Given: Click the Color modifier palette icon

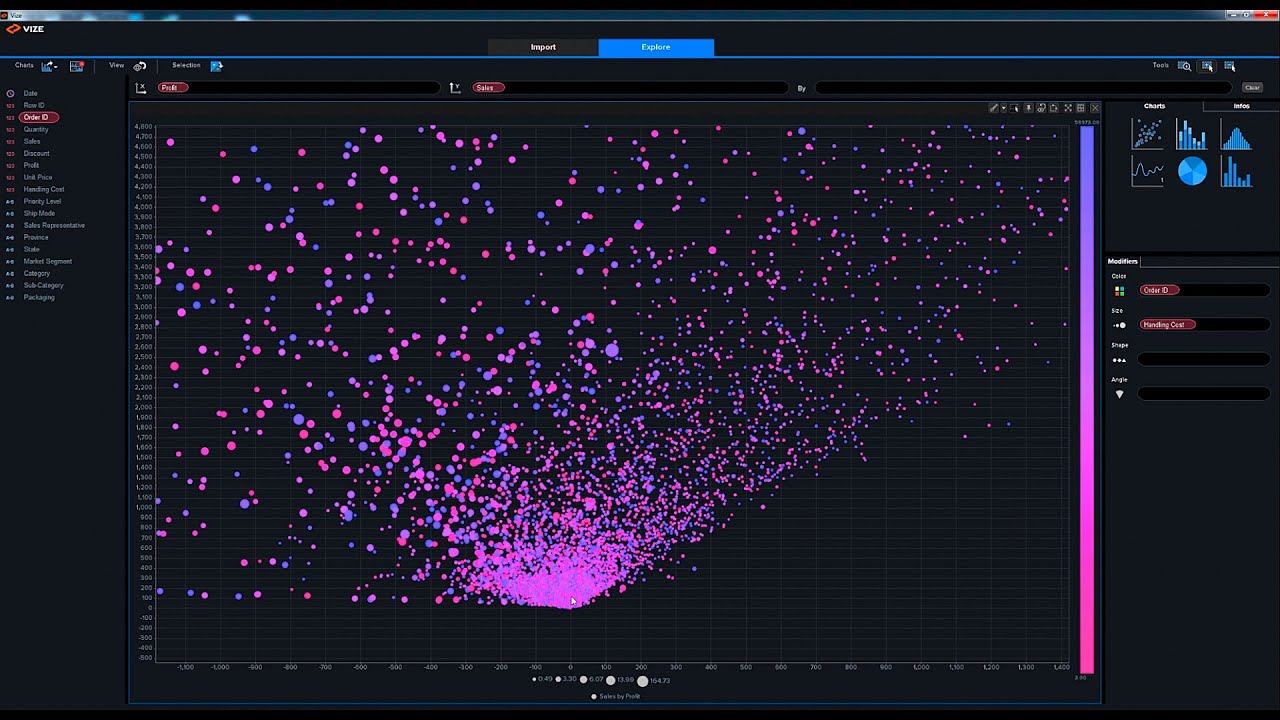Looking at the screenshot, I should (1120, 291).
